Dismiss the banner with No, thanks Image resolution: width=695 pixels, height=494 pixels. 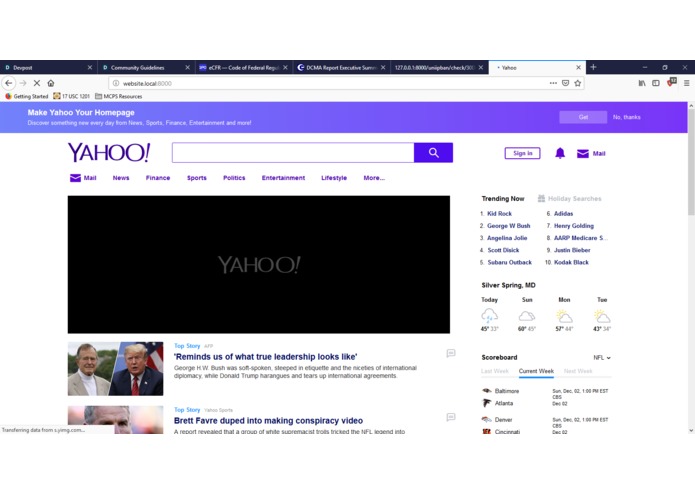tap(627, 117)
